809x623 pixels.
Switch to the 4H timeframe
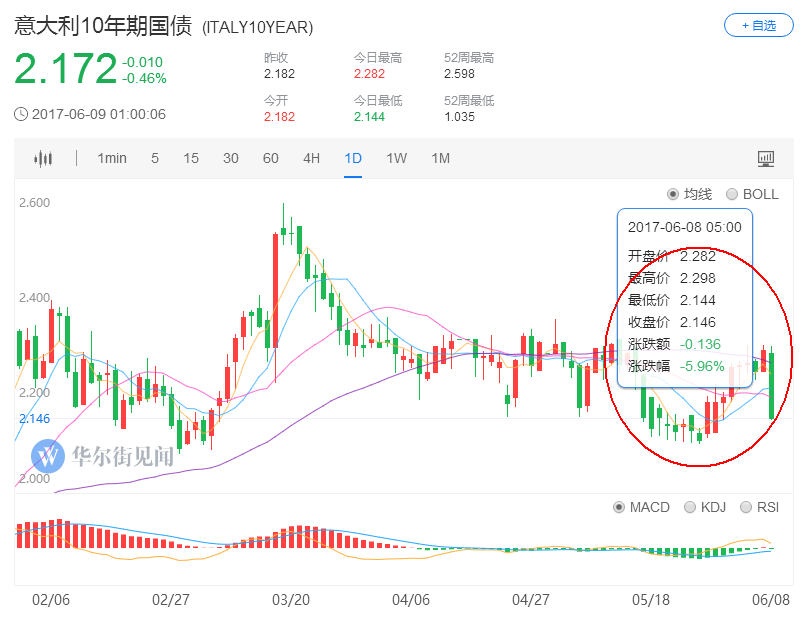(312, 158)
